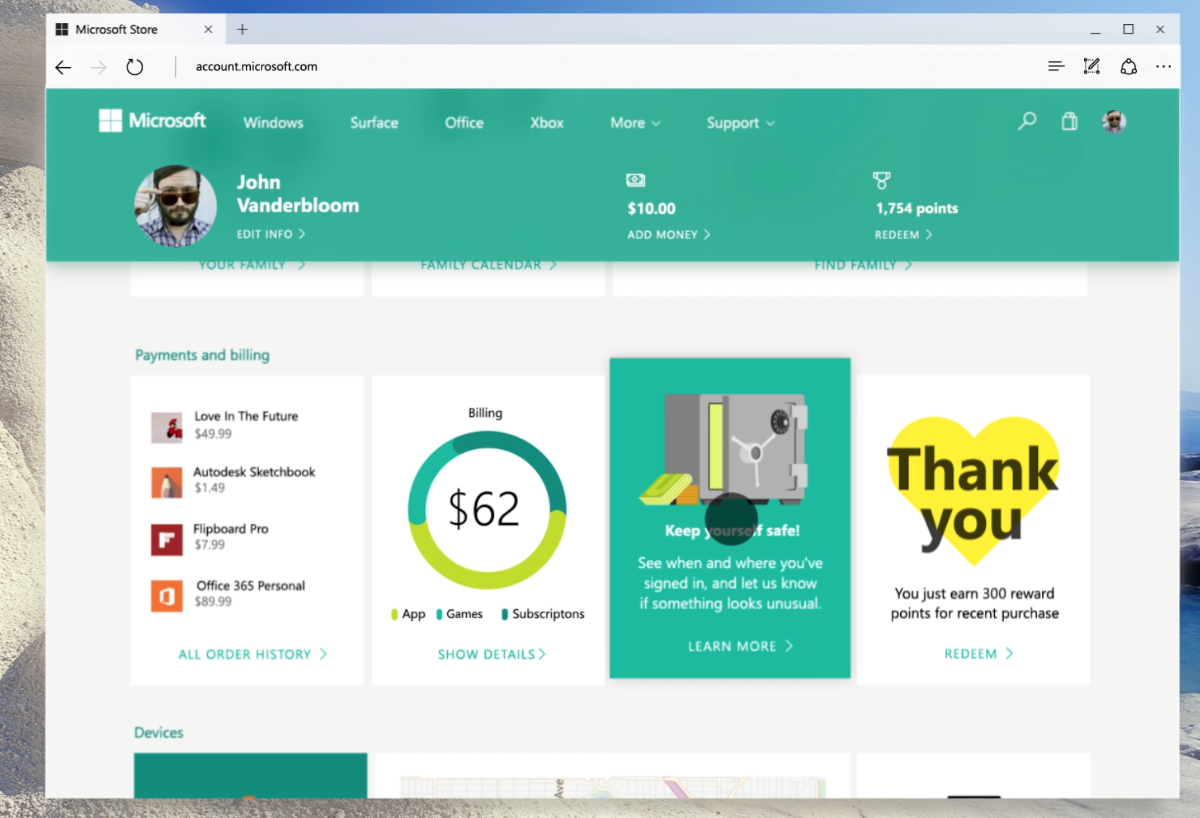Open the Surface menu item

click(x=374, y=123)
